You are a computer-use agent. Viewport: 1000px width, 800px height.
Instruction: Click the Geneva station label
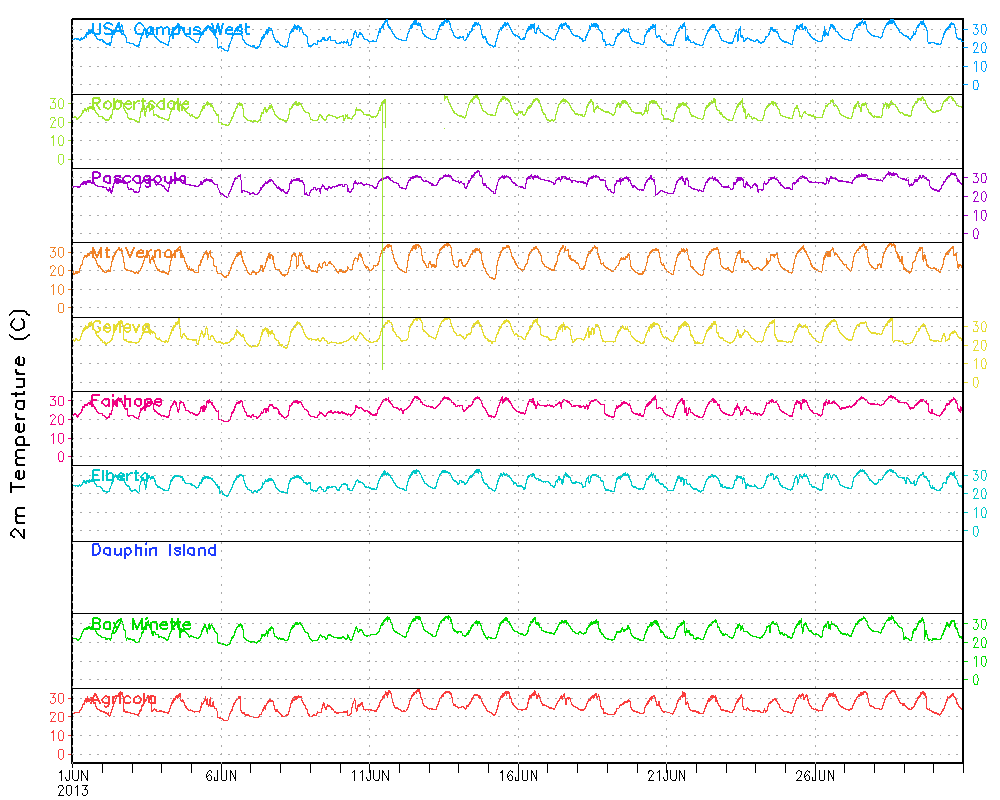121,327
